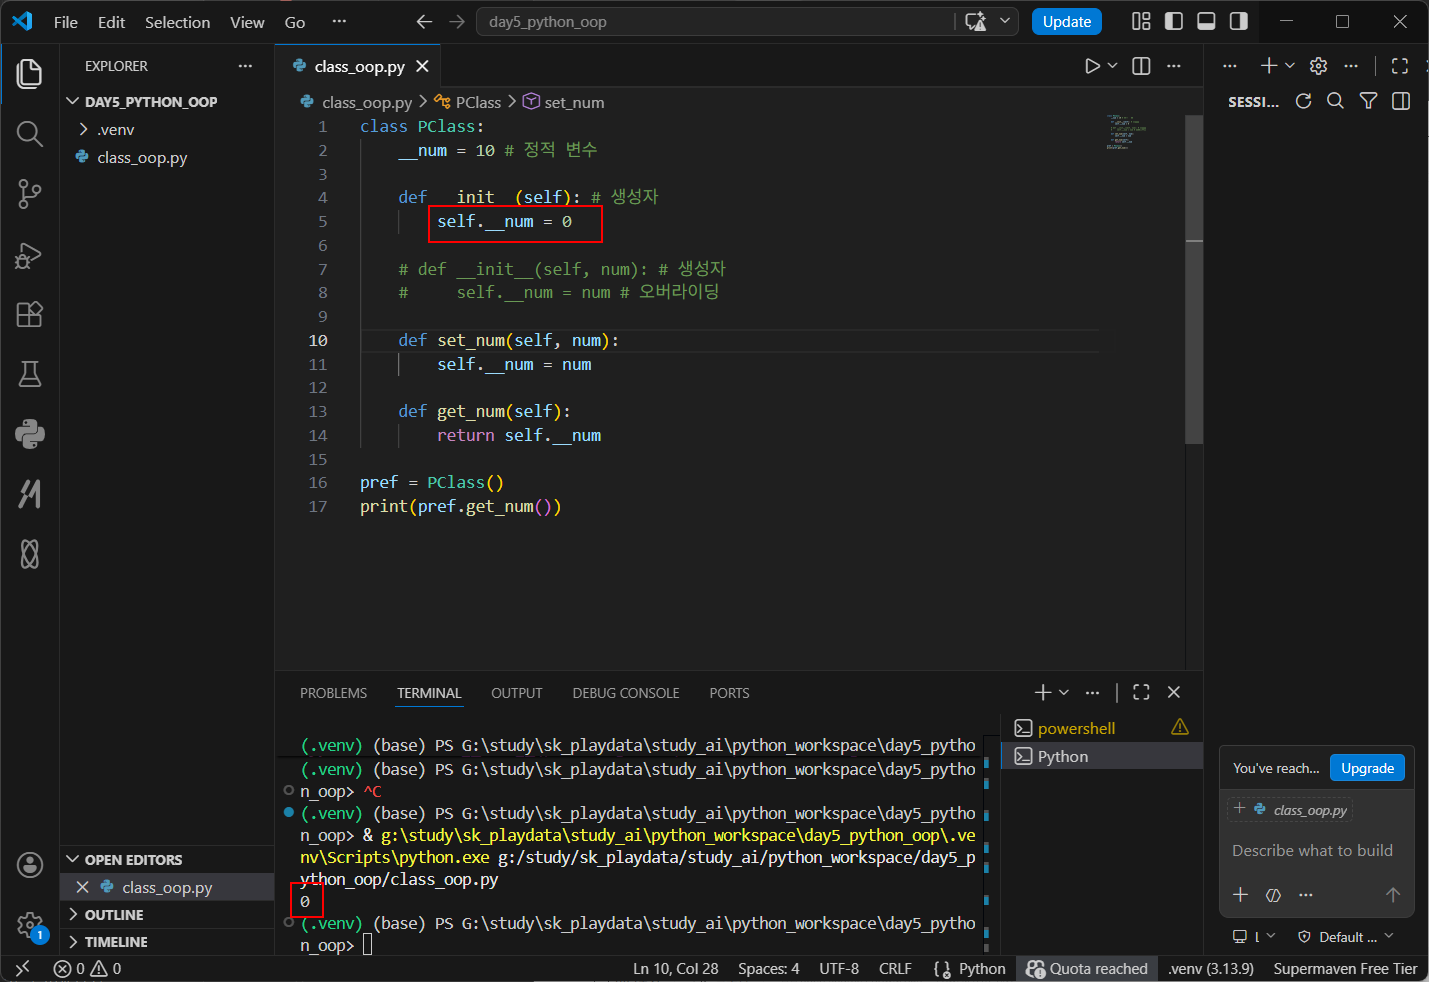
Task: Select the .venv (3.13.9) interpreter status
Action: [1211, 968]
